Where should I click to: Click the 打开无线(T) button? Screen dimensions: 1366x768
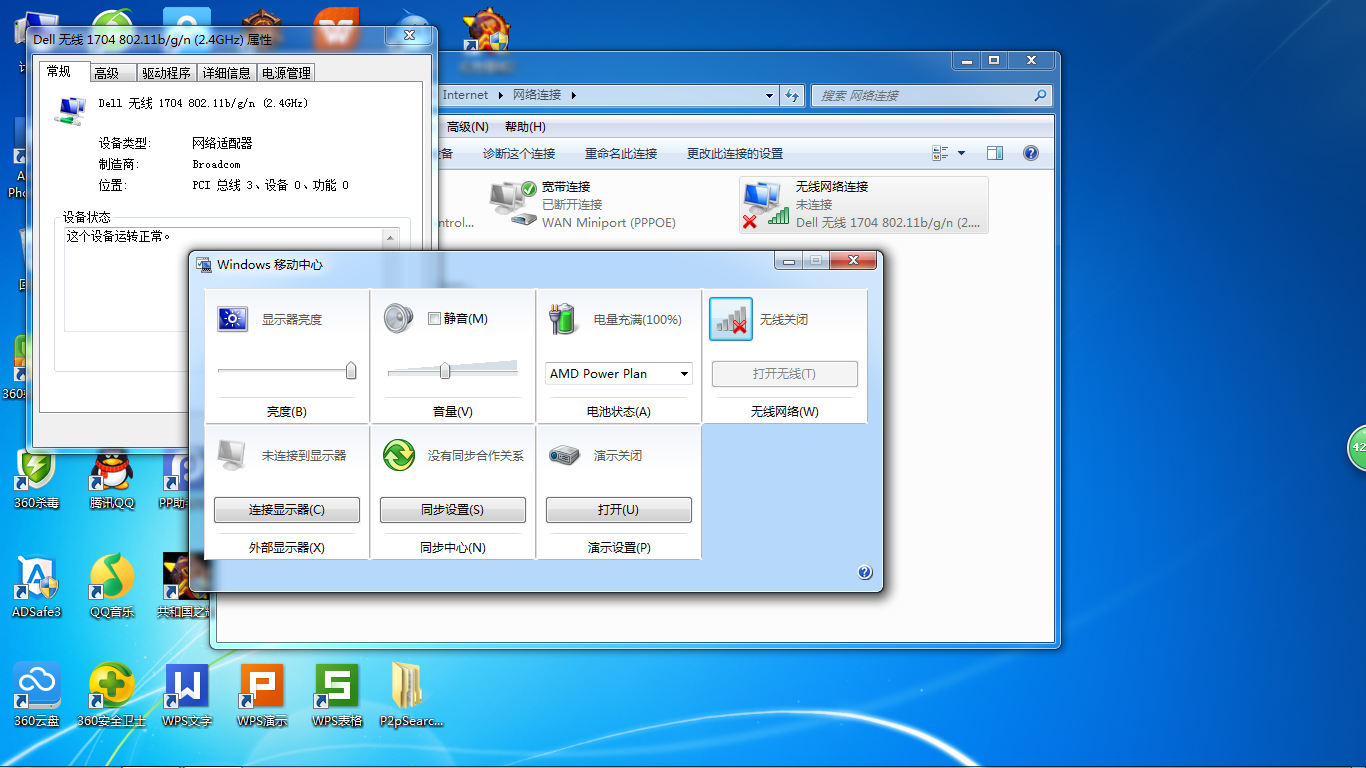[x=785, y=373]
